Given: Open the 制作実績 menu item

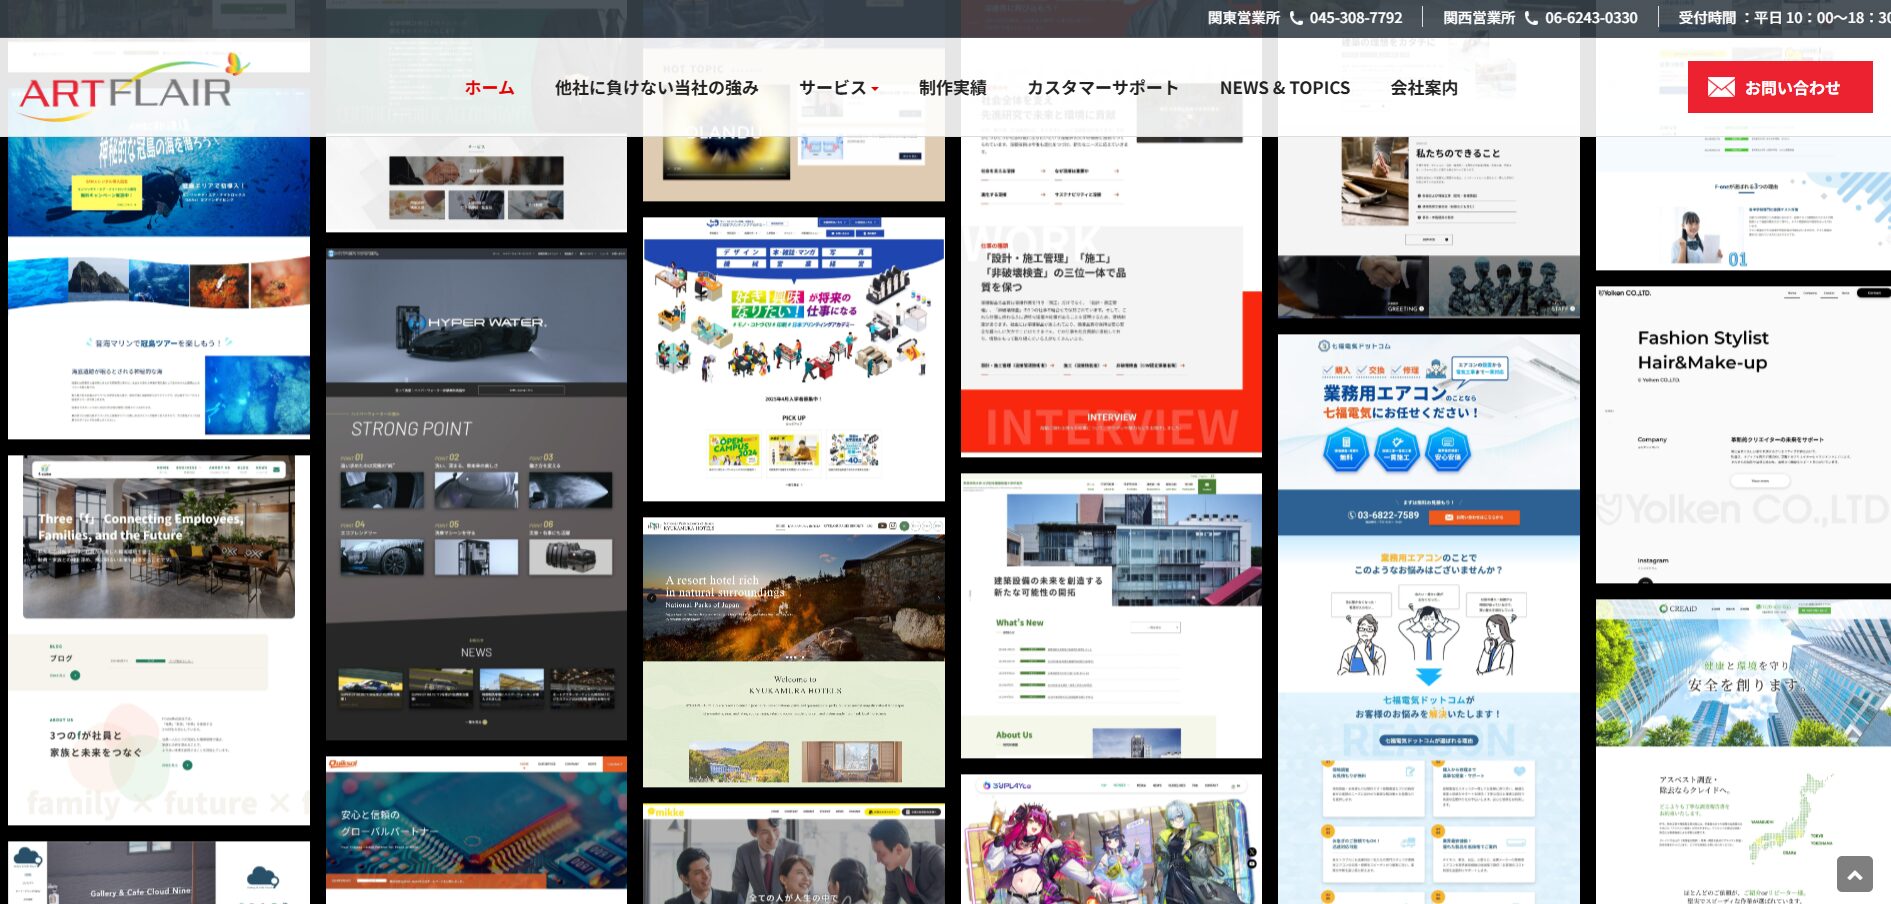Looking at the screenshot, I should [952, 88].
